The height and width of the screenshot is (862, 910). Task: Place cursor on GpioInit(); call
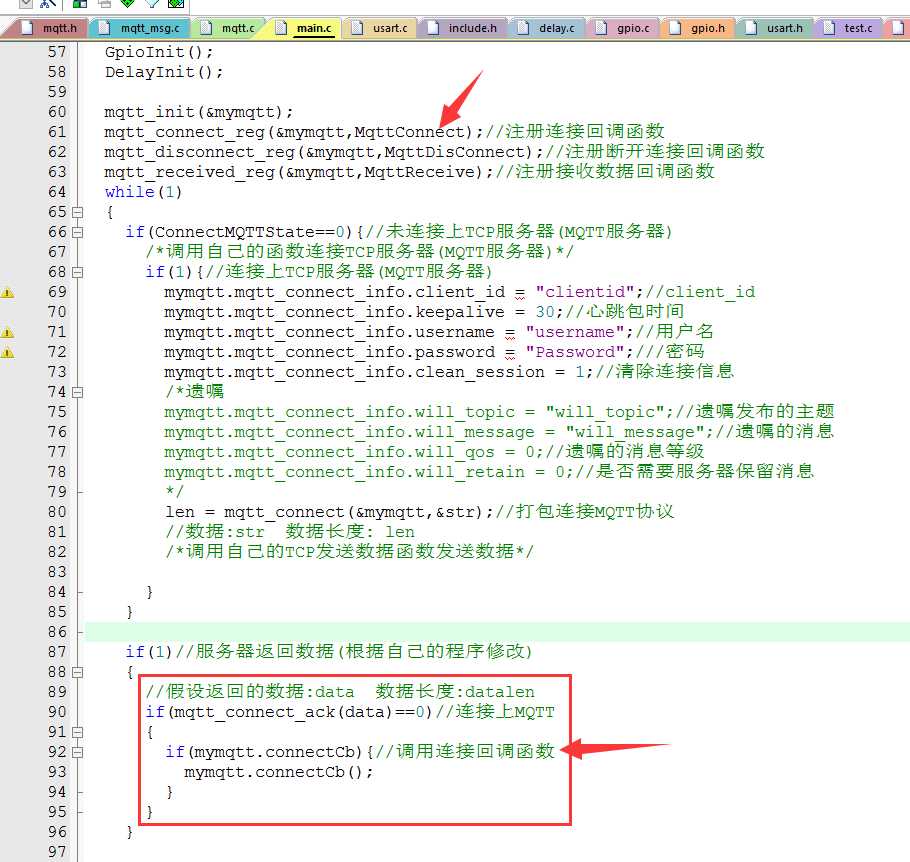tap(159, 52)
